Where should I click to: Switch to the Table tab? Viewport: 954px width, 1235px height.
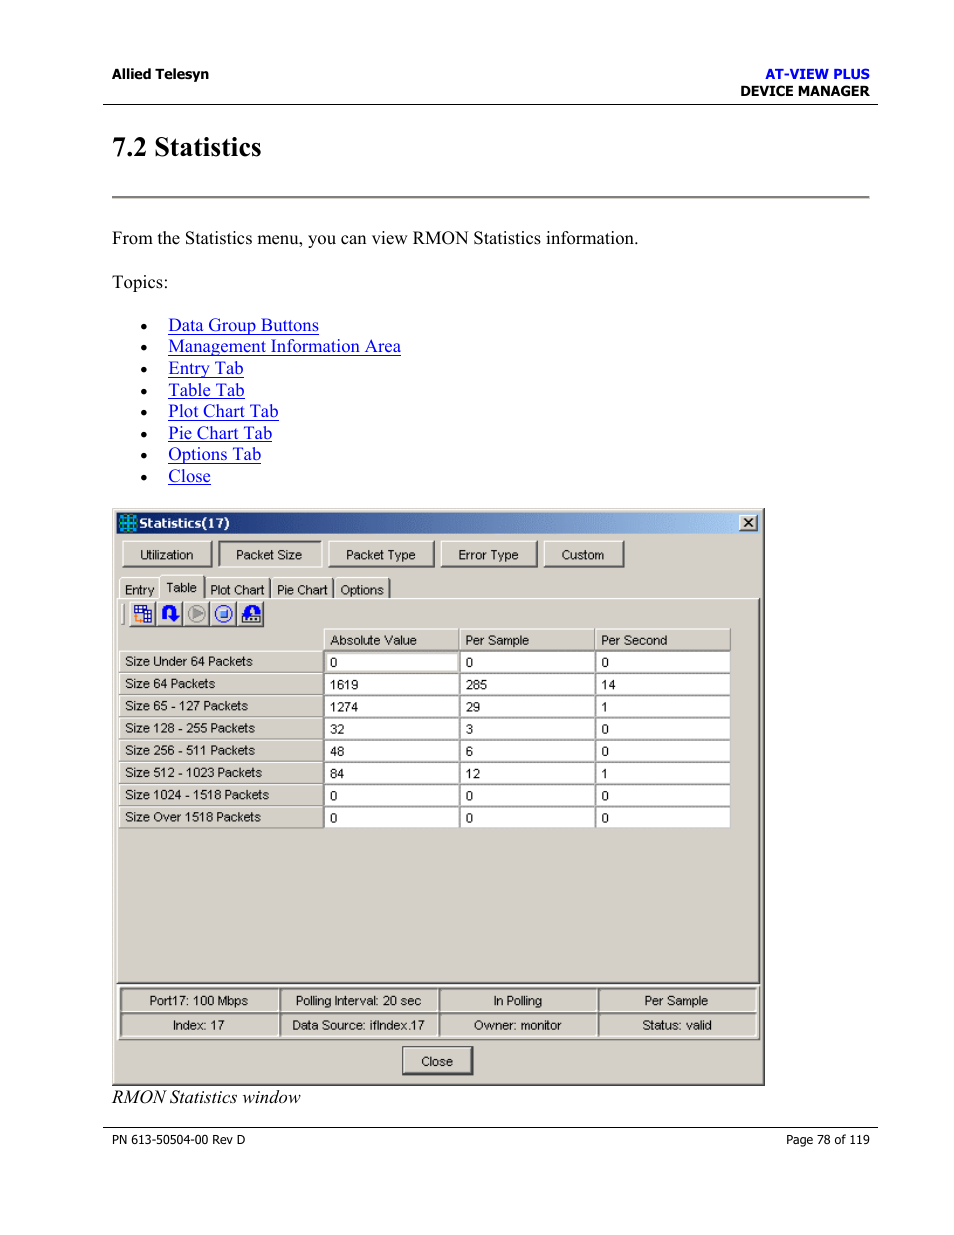[x=182, y=588]
